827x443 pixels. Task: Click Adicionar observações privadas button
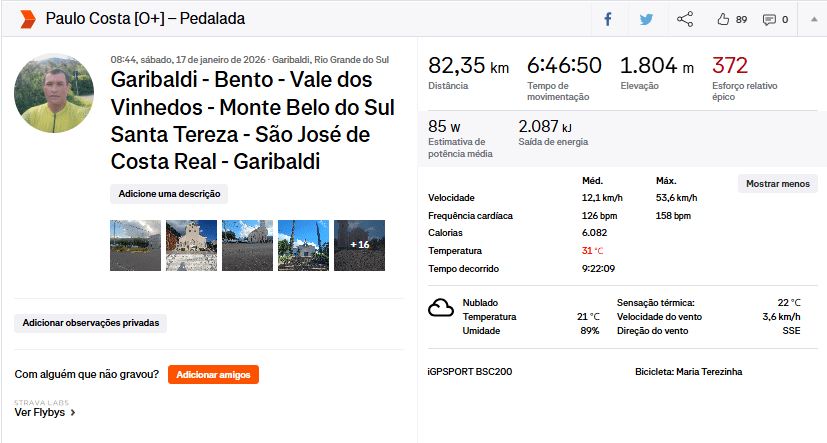[90, 323]
